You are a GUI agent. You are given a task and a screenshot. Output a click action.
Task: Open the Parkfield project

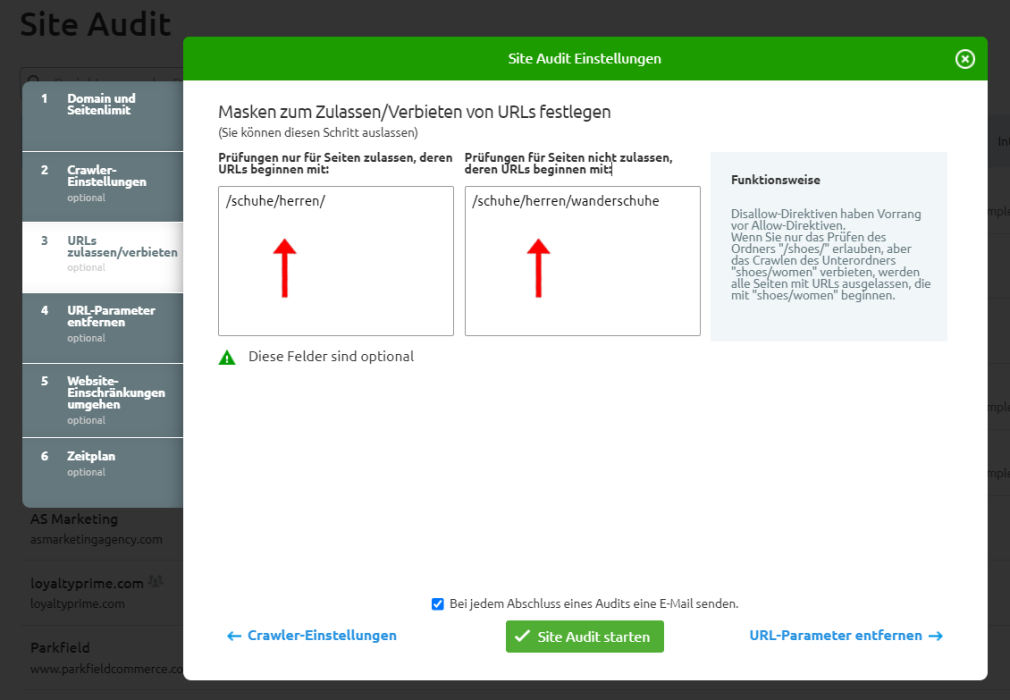click(x=60, y=648)
